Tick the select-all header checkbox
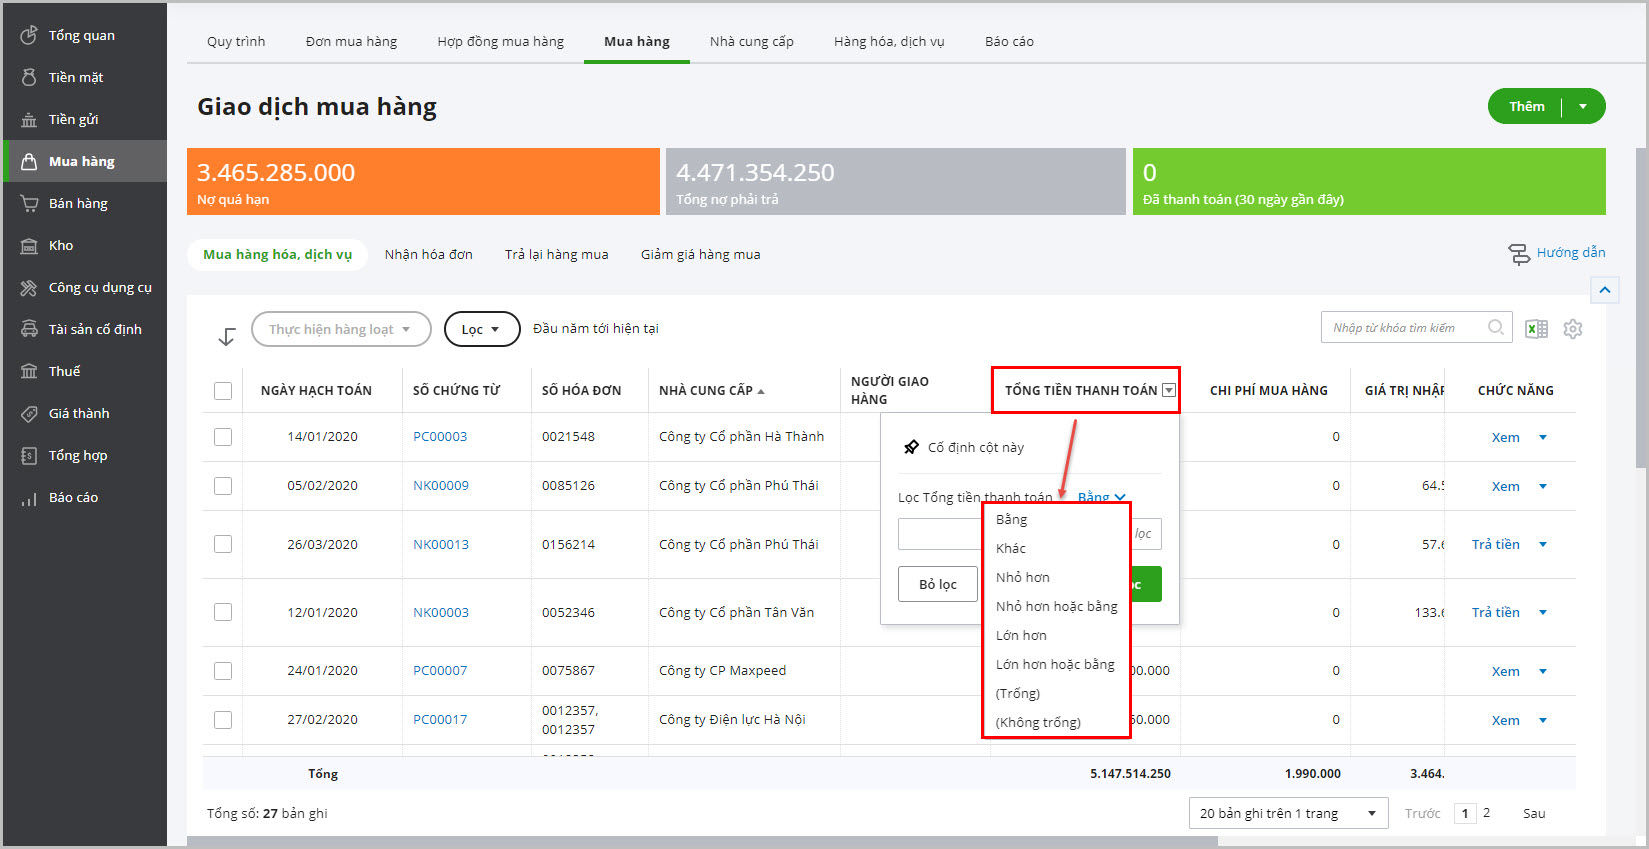Screen dimensions: 1649x849 tap(223, 391)
